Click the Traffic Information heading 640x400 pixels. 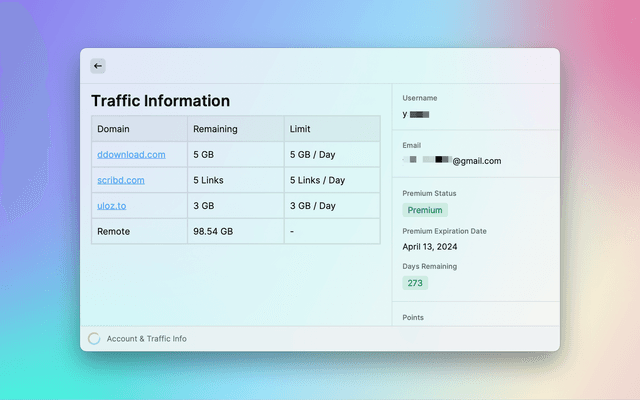click(160, 101)
